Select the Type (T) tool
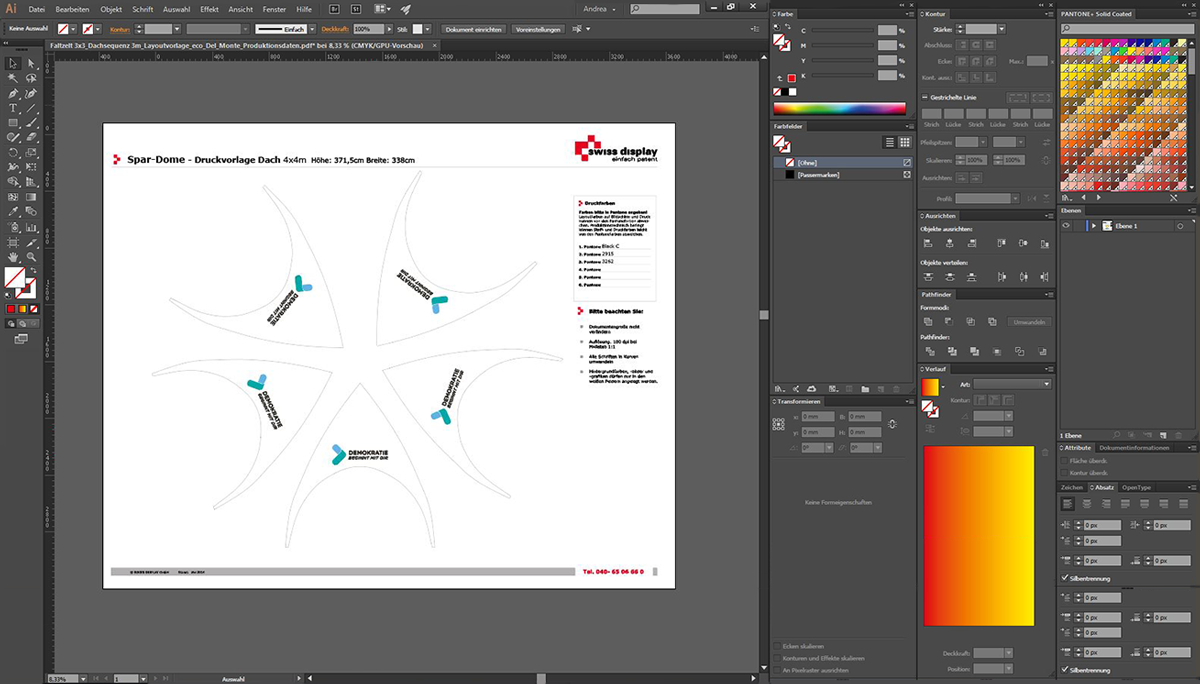 pyautogui.click(x=14, y=108)
